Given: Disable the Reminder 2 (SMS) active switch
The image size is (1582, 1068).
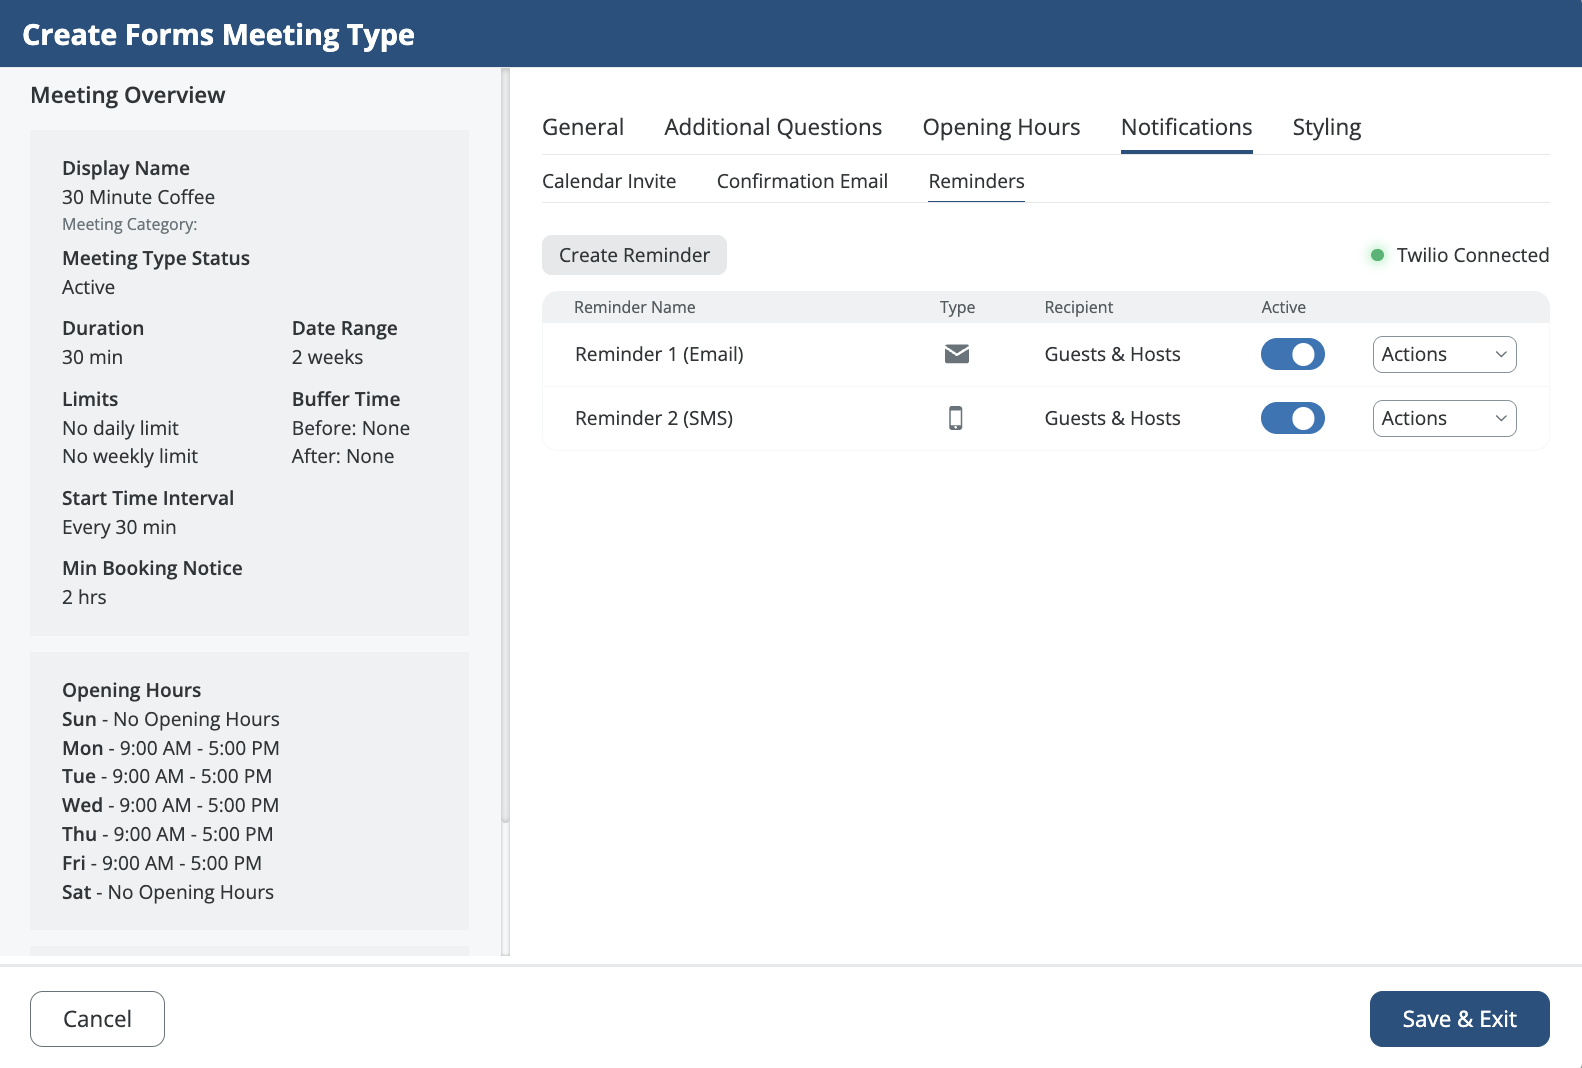Looking at the screenshot, I should tap(1292, 418).
